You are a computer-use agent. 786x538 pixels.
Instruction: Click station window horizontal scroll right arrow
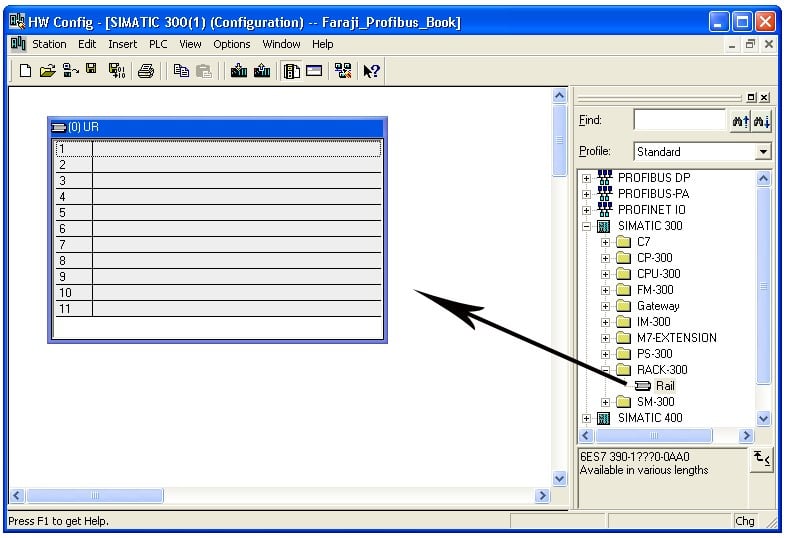click(x=542, y=496)
